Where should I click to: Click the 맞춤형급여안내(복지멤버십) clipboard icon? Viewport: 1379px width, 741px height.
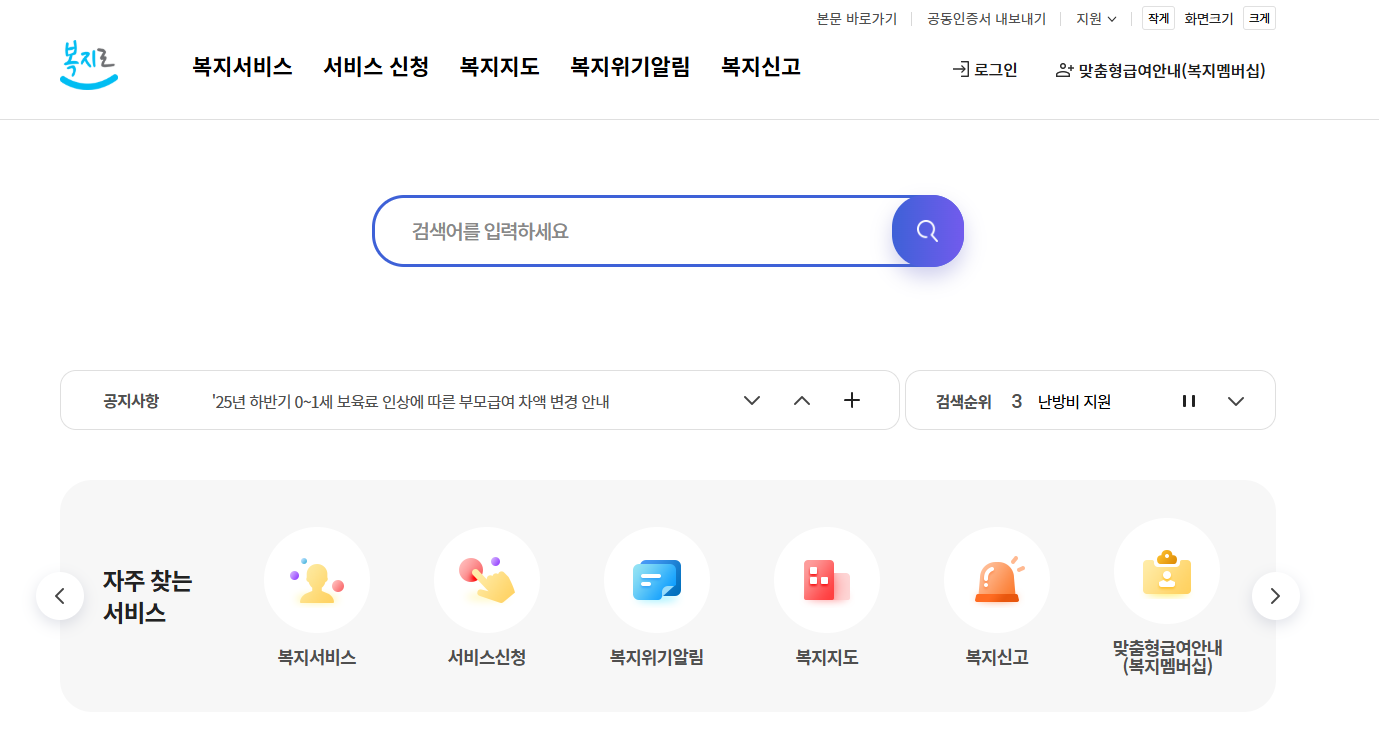click(x=1167, y=570)
